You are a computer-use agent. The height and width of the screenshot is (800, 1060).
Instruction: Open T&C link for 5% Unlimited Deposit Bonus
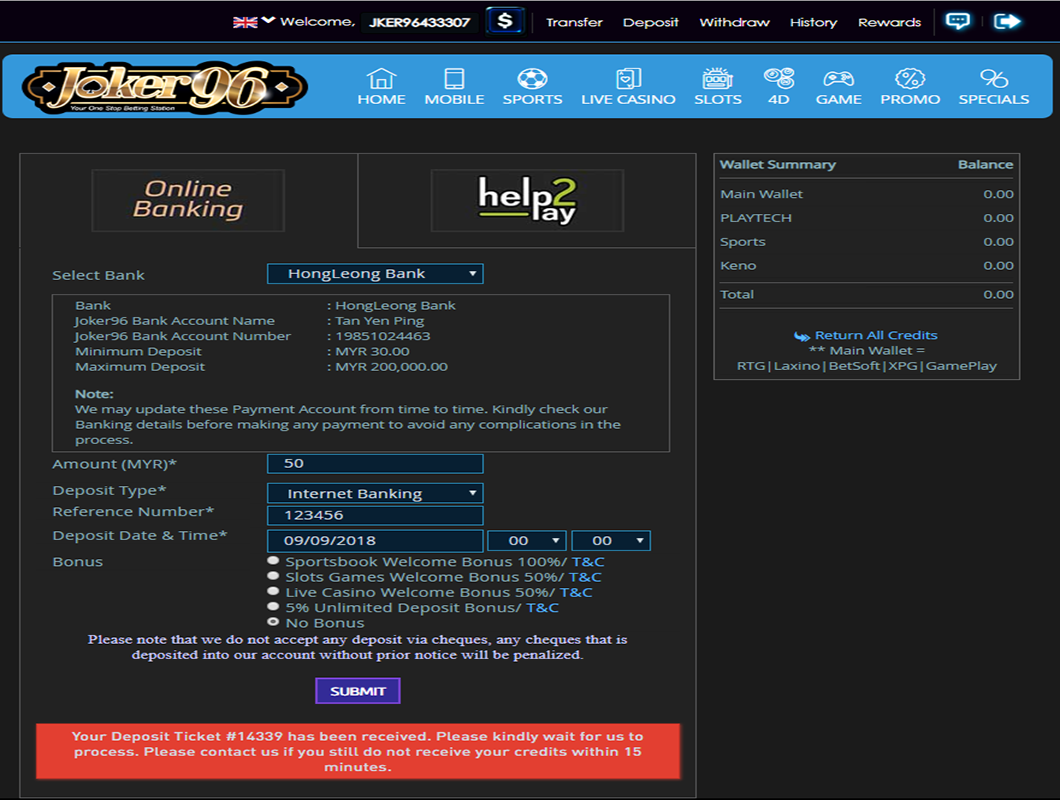[542, 608]
